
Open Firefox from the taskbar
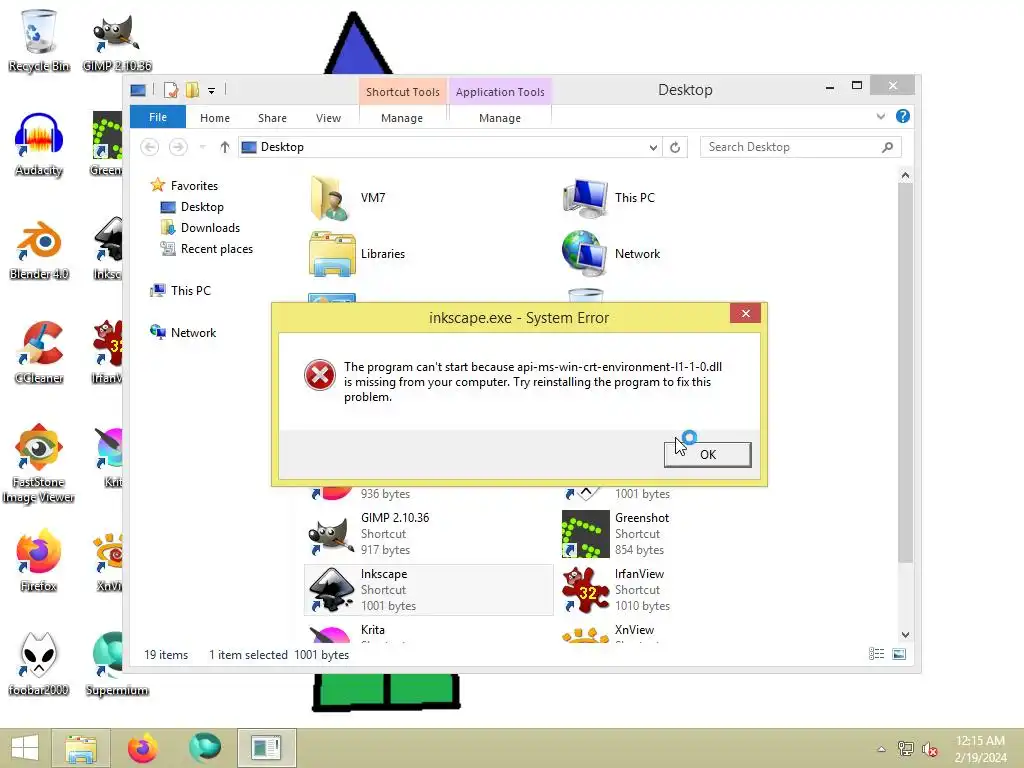(x=142, y=748)
